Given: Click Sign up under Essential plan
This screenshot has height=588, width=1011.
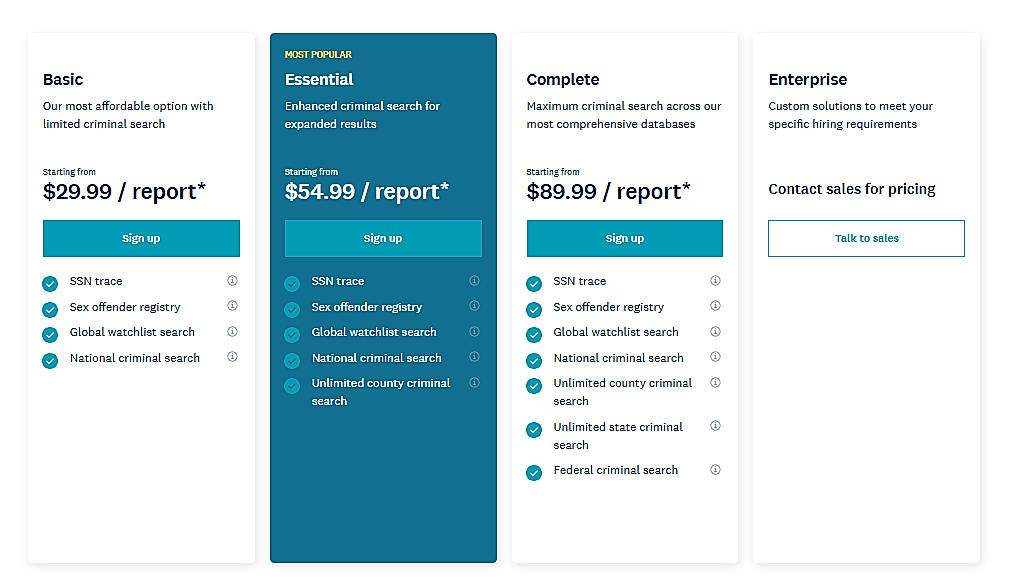Looking at the screenshot, I should point(383,239).
